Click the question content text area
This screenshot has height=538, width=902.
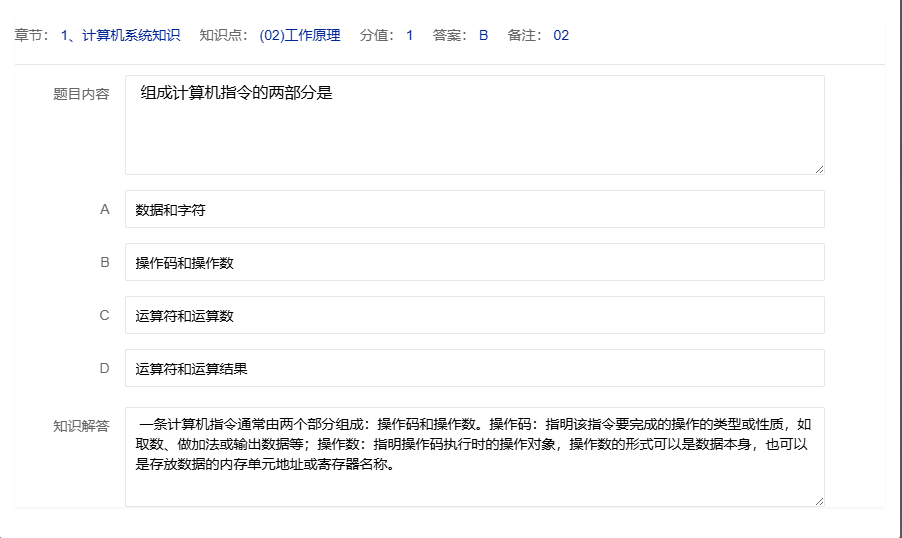(x=474, y=125)
